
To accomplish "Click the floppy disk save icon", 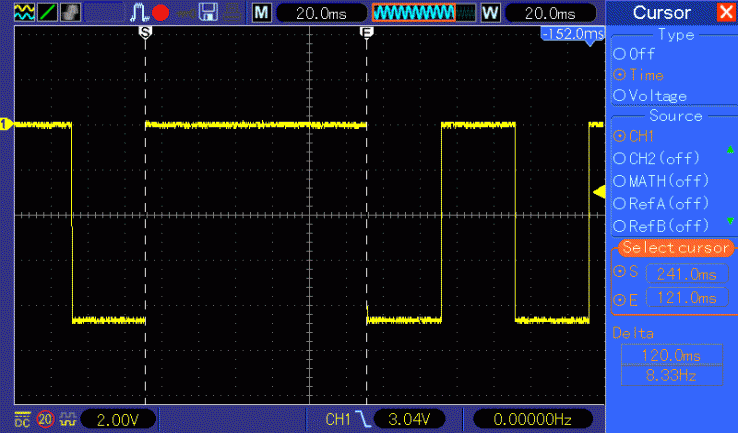I will coord(209,13).
